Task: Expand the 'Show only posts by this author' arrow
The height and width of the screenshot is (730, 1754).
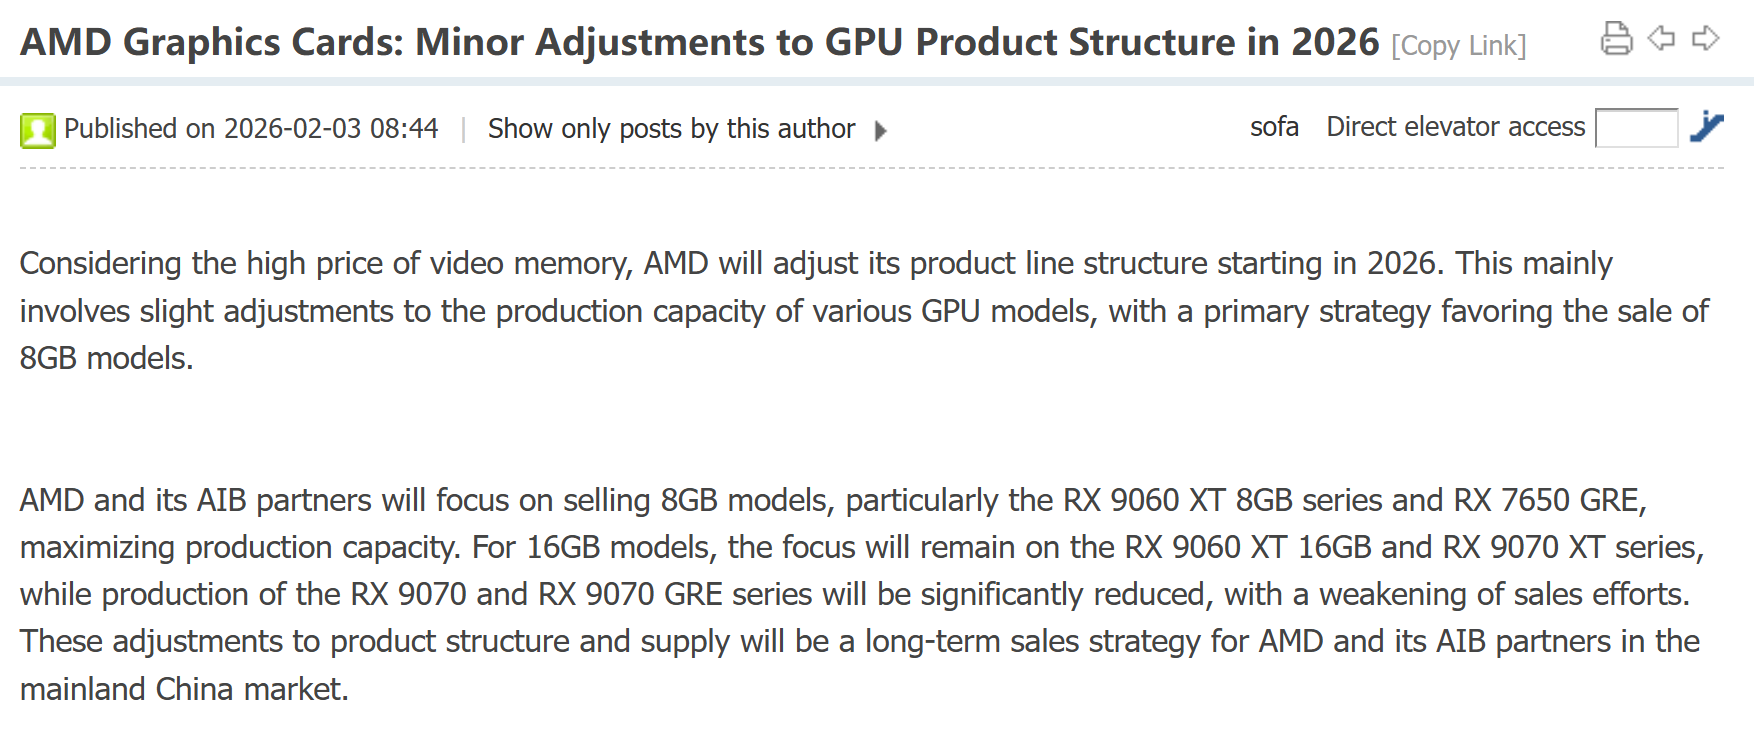Action: tap(881, 131)
